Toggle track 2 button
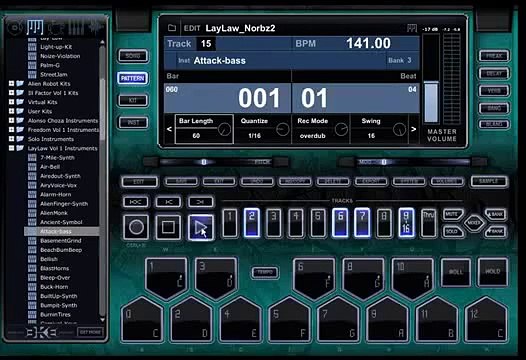Screen dimensions: 526x360 [x=252, y=222]
